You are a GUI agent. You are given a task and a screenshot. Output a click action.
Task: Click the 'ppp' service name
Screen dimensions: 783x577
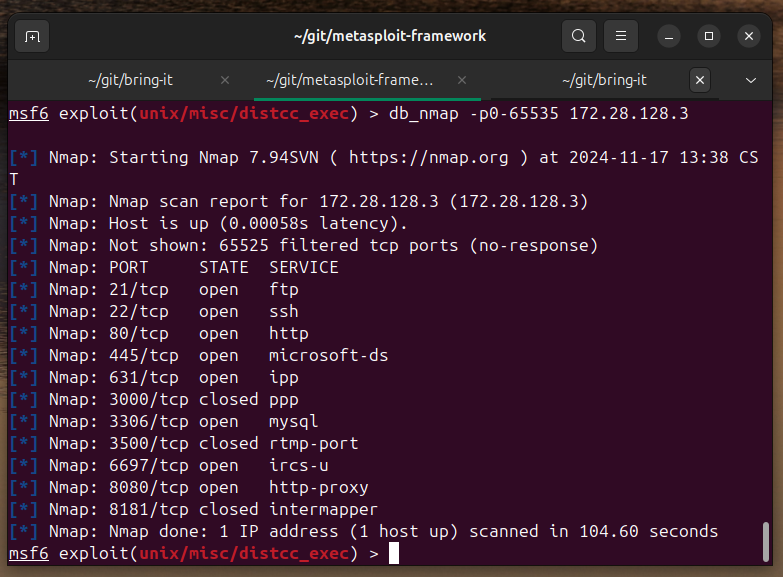[284, 401]
